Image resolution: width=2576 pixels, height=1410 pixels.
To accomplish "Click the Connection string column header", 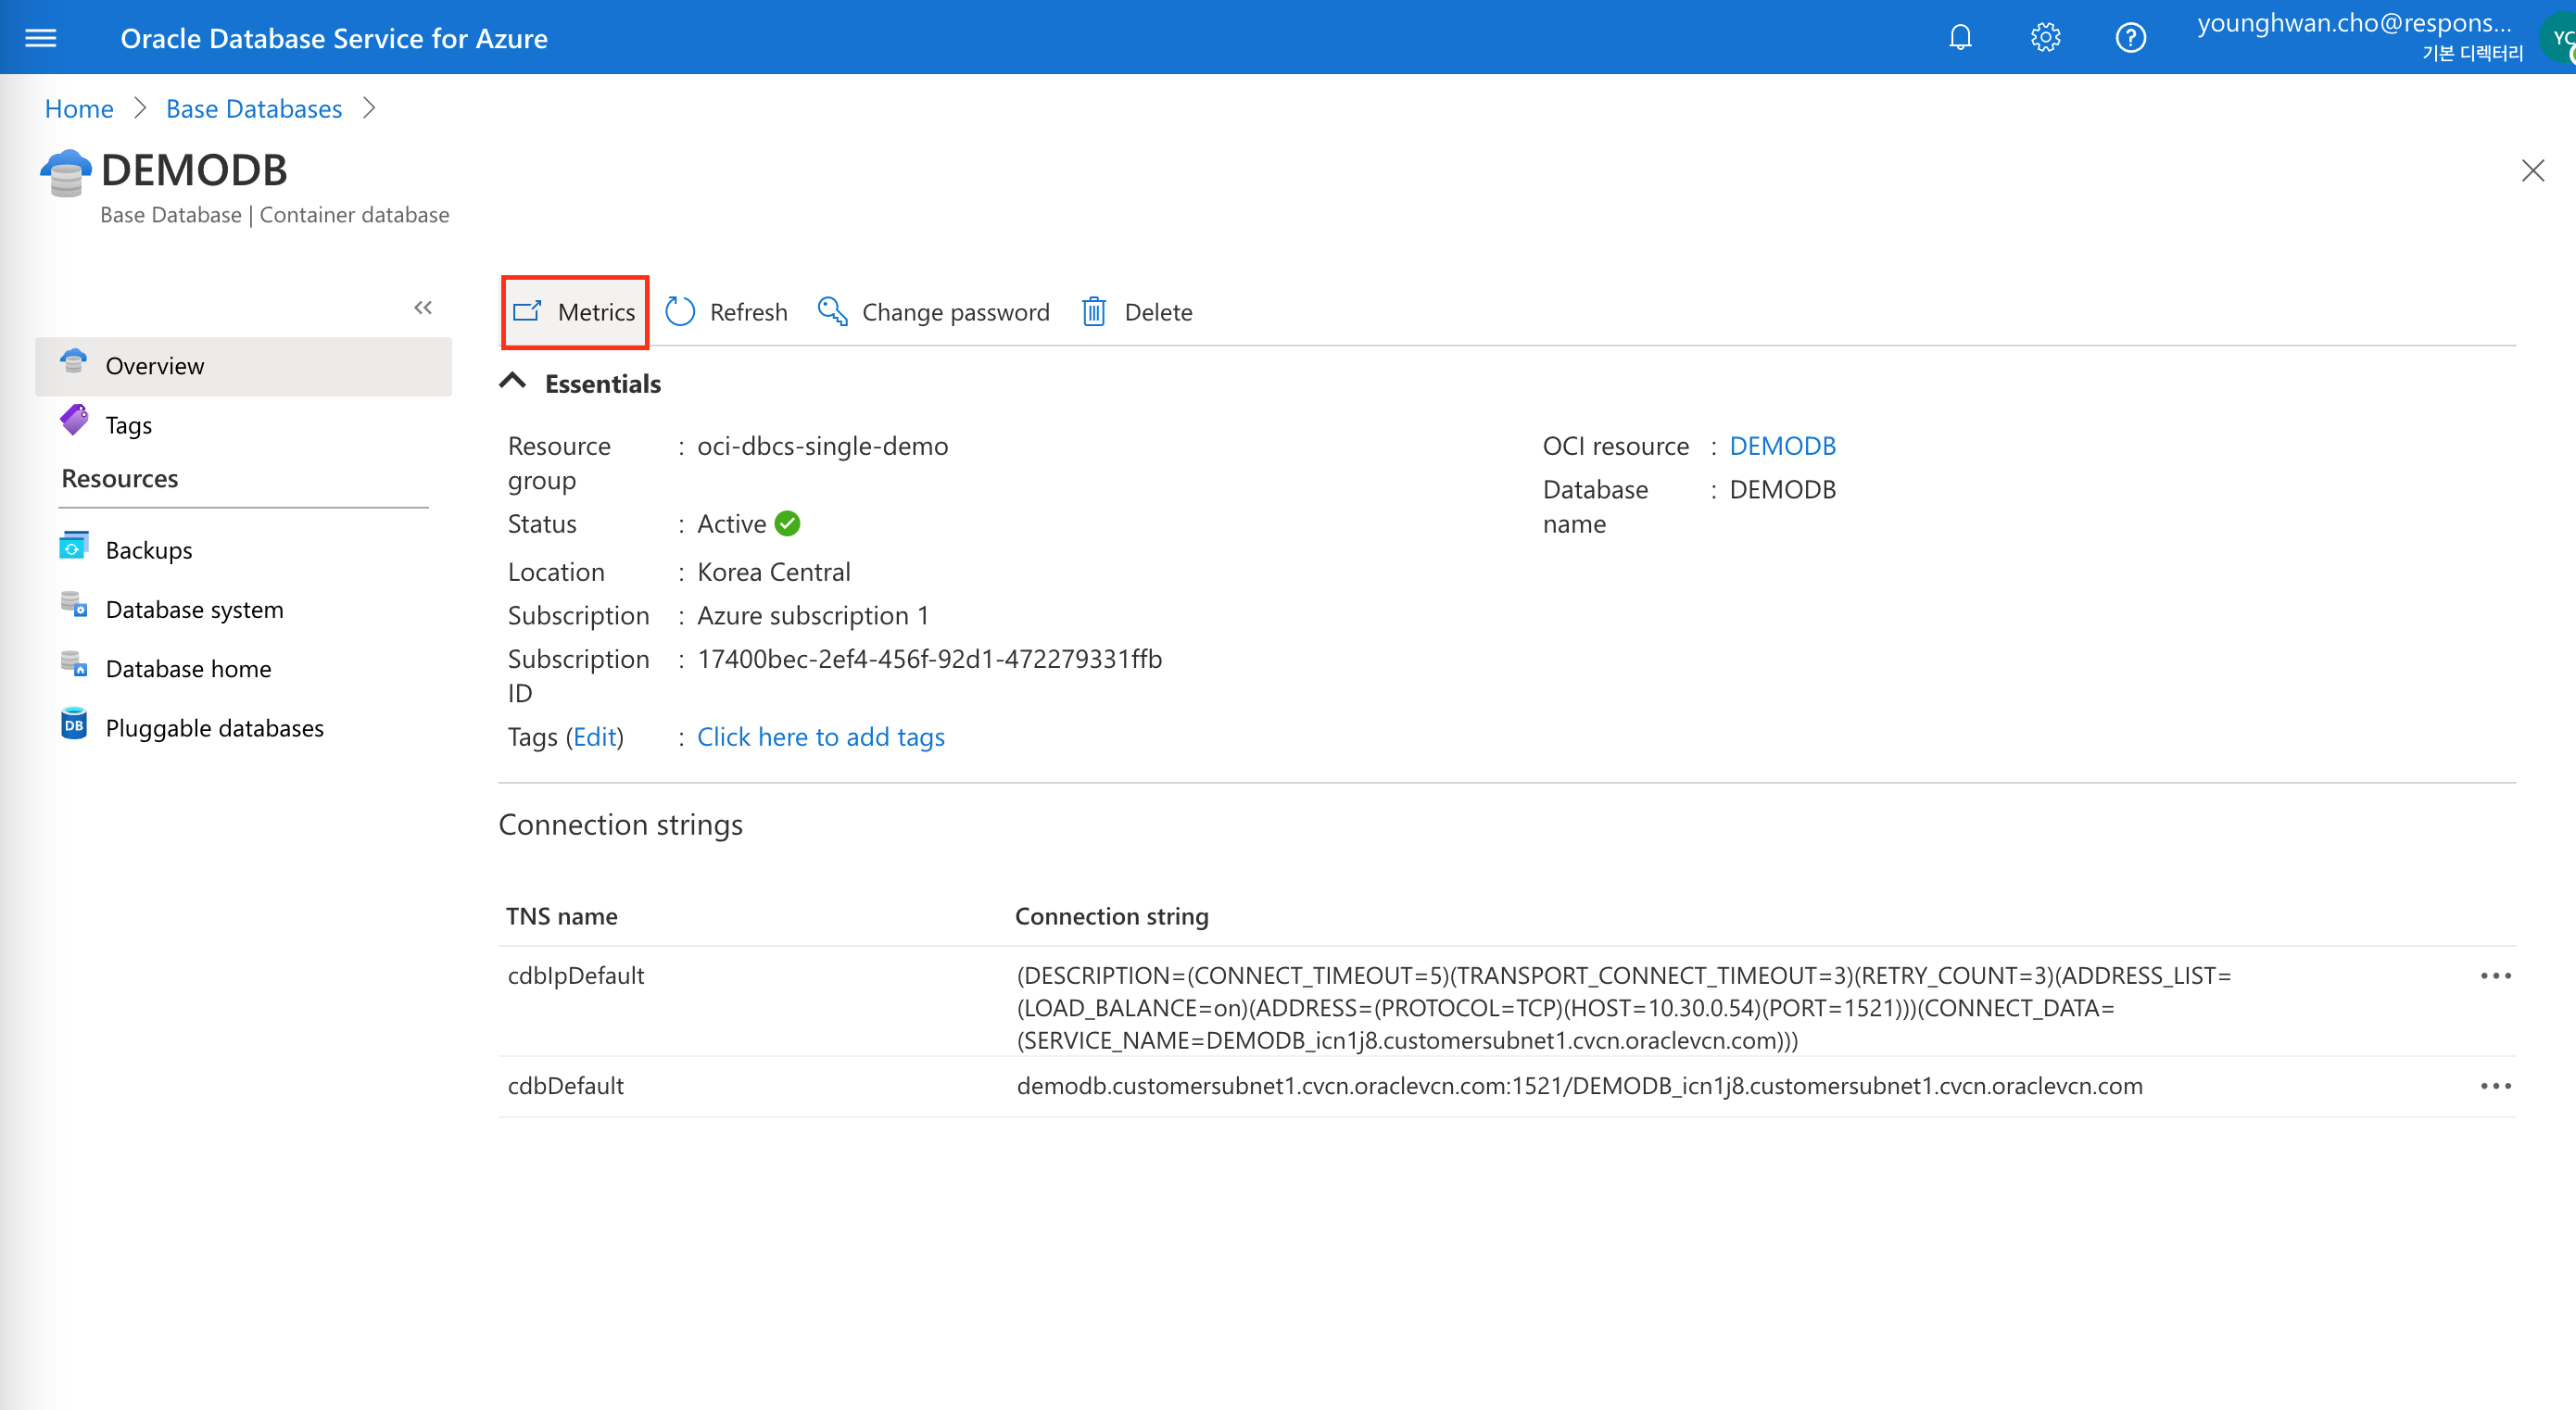I will click(1112, 916).
